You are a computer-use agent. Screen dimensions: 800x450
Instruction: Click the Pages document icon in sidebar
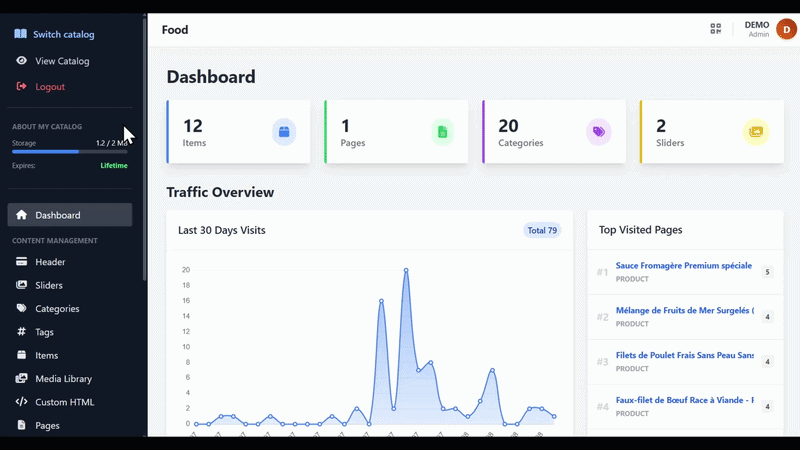pos(21,425)
